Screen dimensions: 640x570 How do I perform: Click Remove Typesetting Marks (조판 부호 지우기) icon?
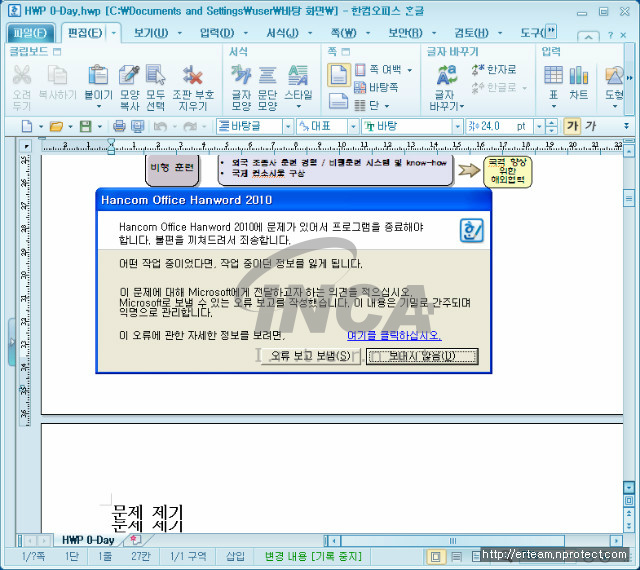193,75
